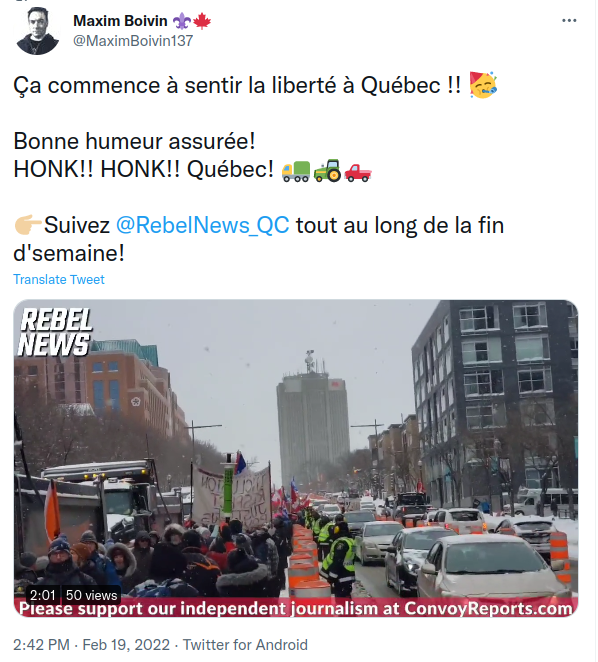Click the Rebel News logo in video
598x662 pixels.
coord(55,332)
